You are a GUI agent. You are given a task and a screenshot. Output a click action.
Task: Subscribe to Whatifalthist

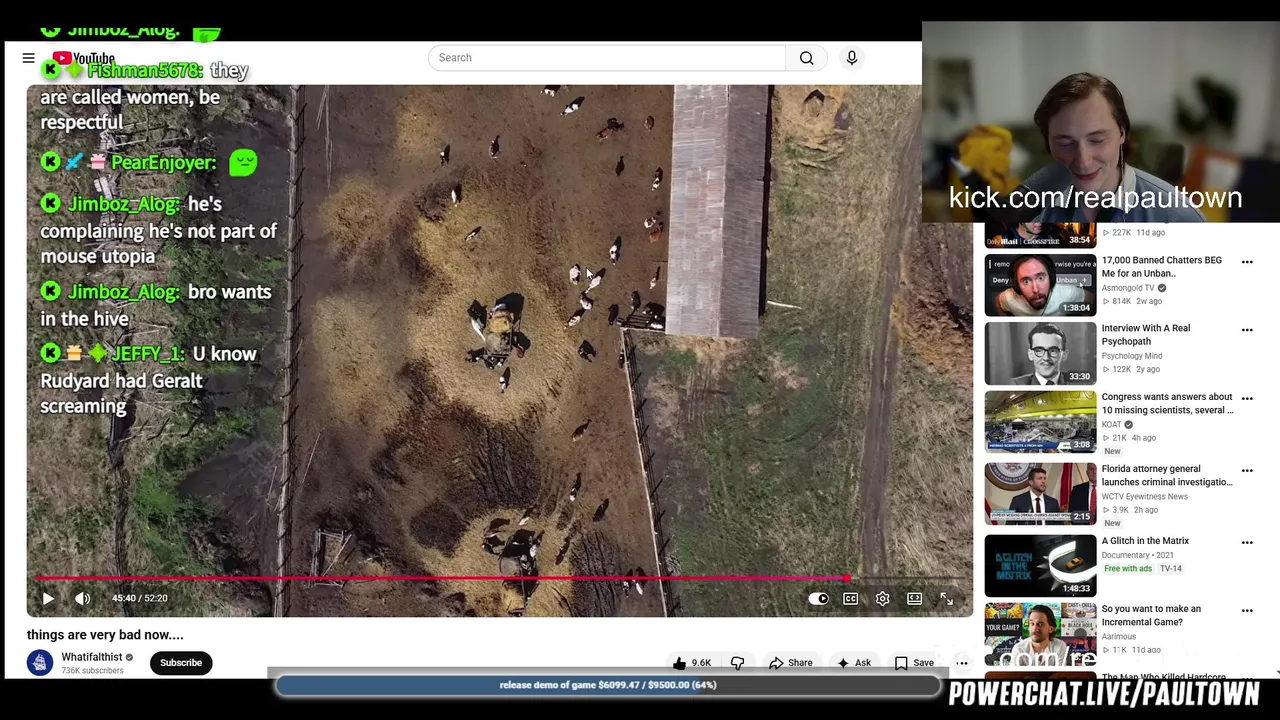click(181, 662)
